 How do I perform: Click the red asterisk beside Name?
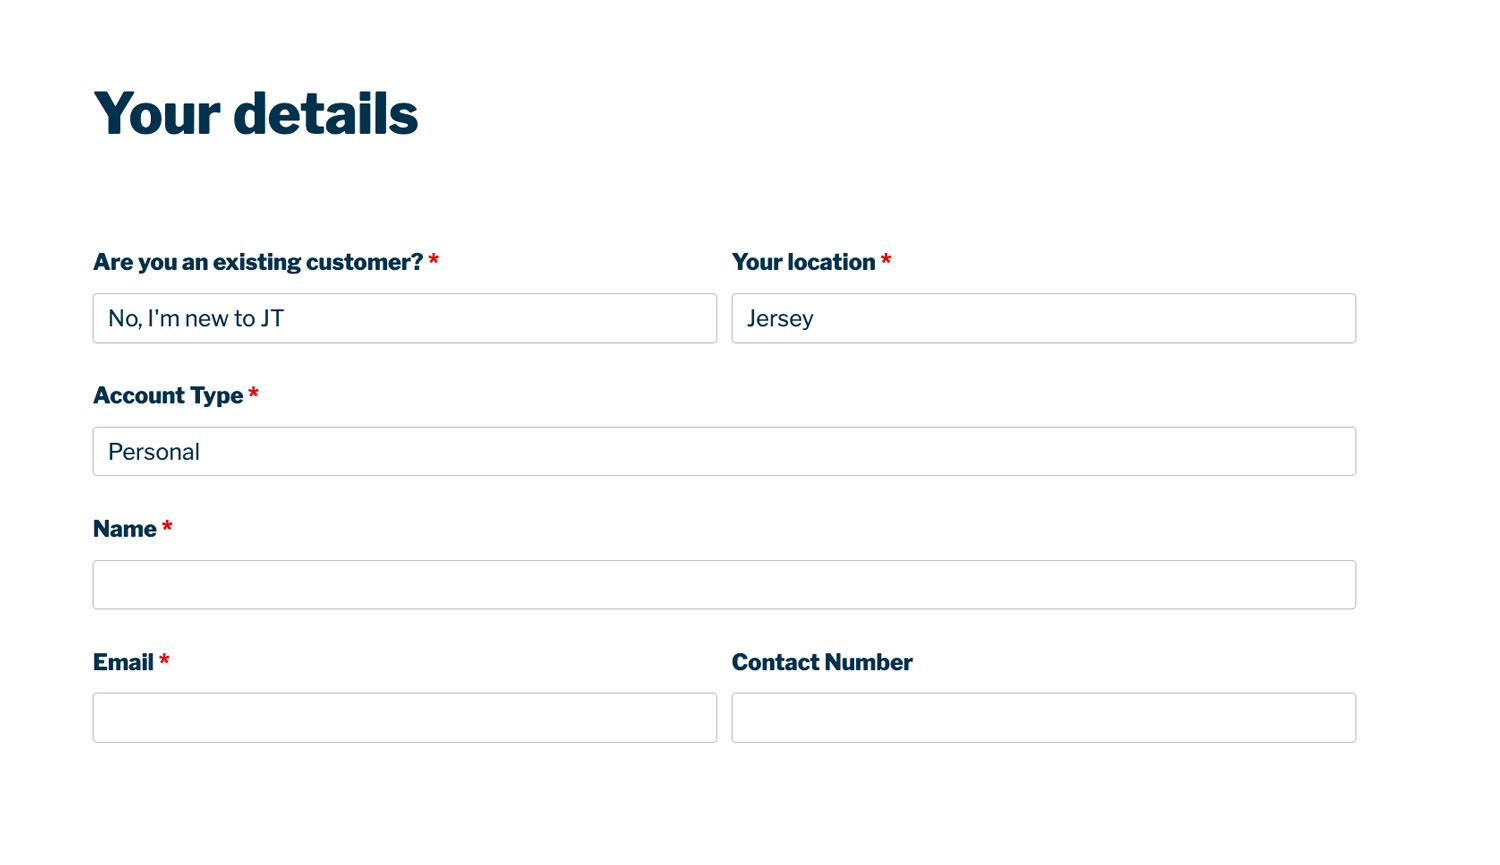(167, 526)
